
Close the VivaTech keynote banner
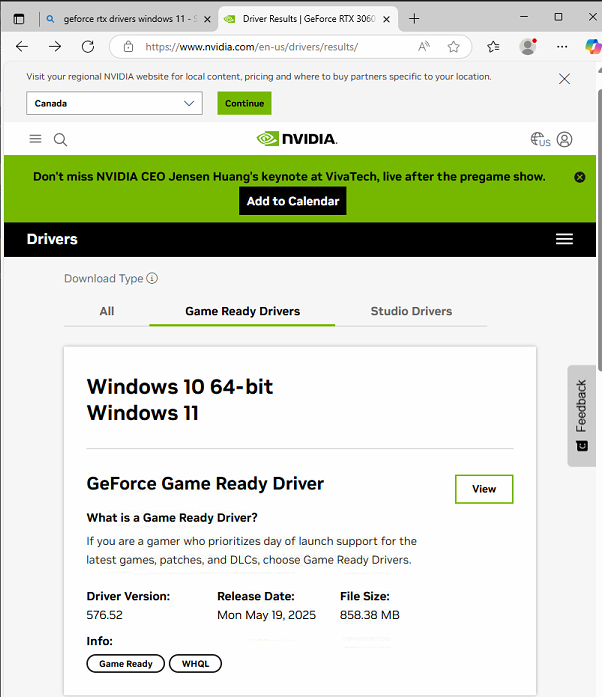point(579,177)
